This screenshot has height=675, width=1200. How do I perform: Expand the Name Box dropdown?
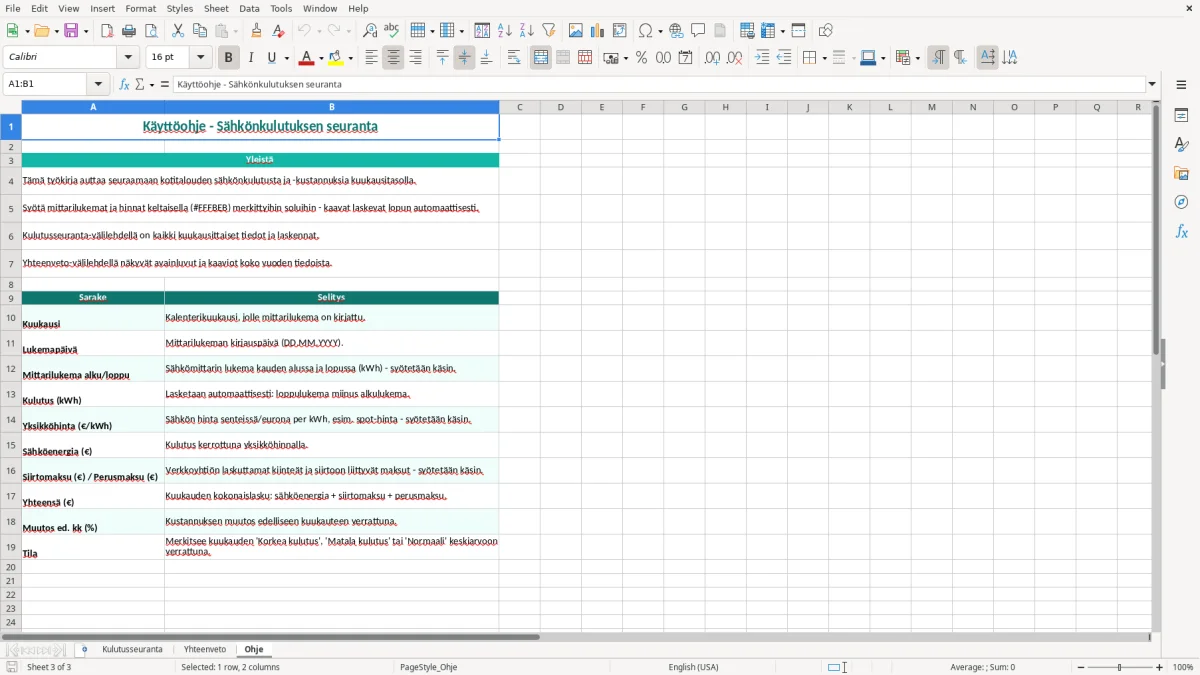[98, 84]
